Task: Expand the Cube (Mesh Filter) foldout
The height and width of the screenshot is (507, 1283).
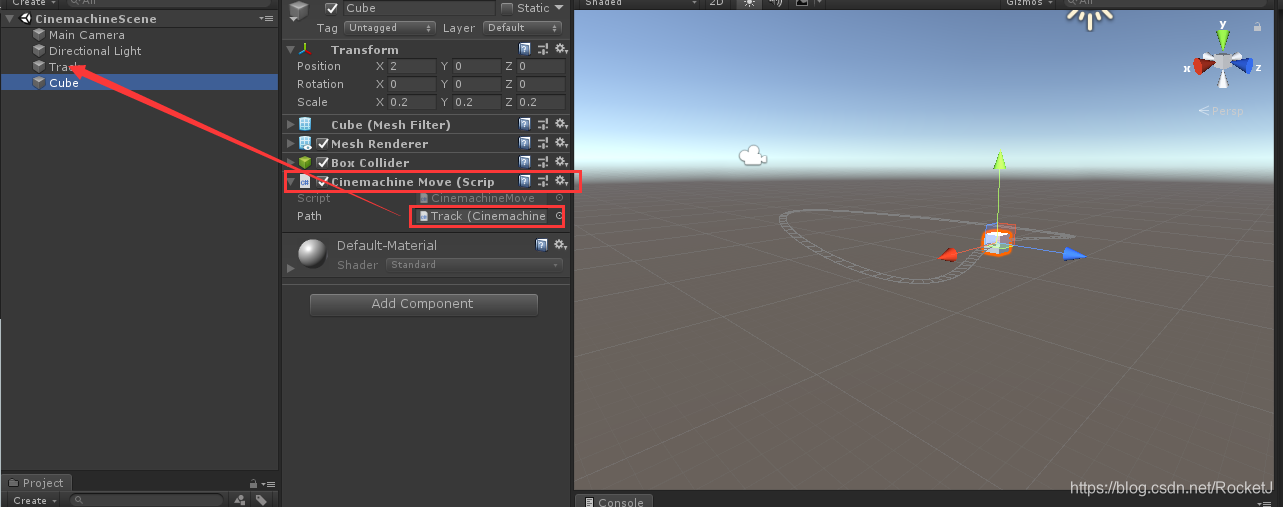Action: point(291,124)
